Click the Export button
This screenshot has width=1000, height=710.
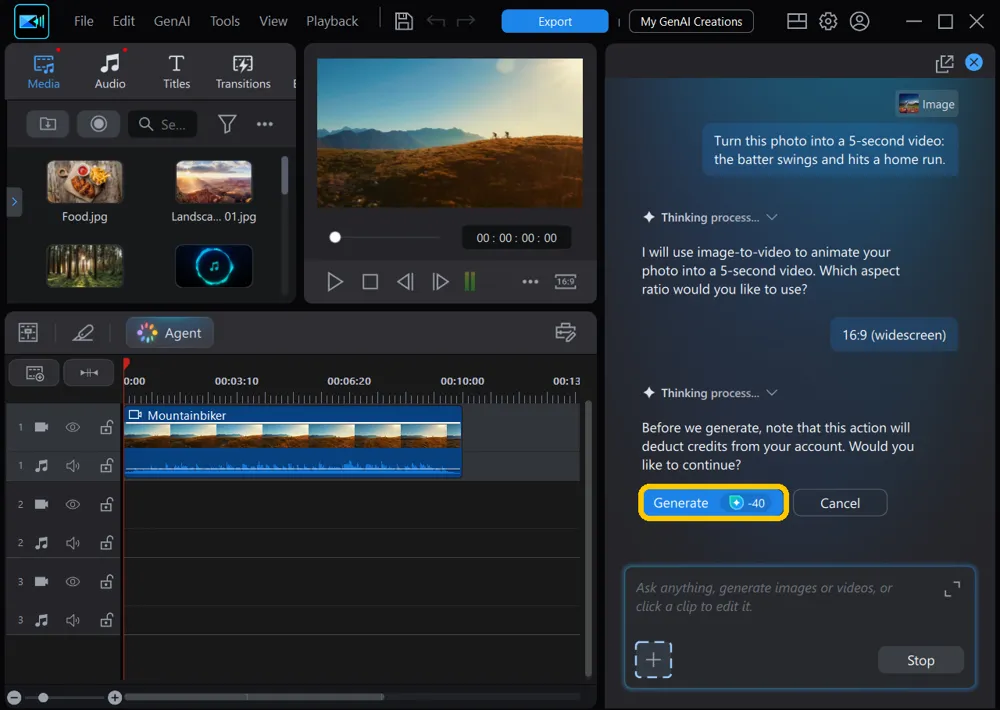click(x=554, y=21)
